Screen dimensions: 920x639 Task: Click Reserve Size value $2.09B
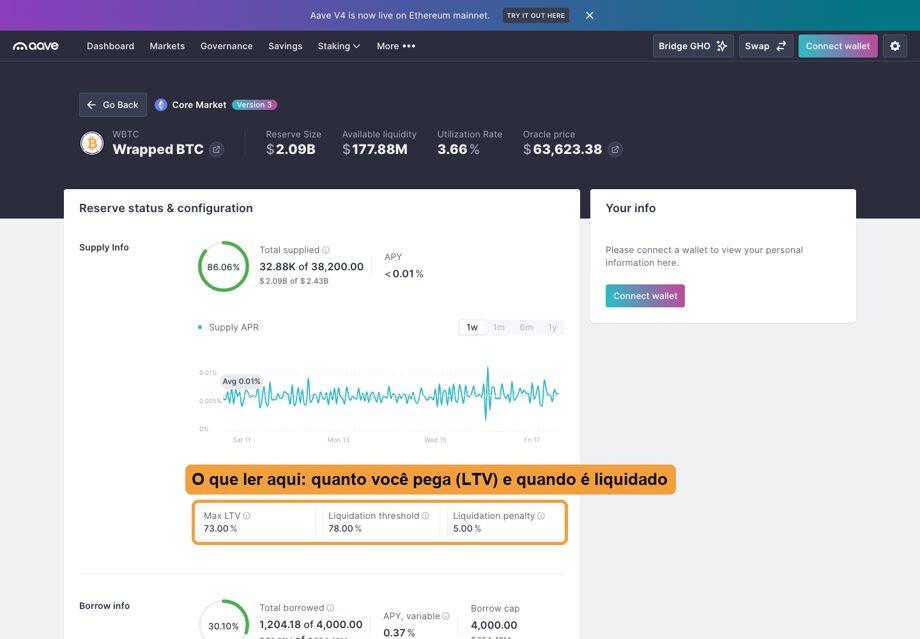(290, 150)
